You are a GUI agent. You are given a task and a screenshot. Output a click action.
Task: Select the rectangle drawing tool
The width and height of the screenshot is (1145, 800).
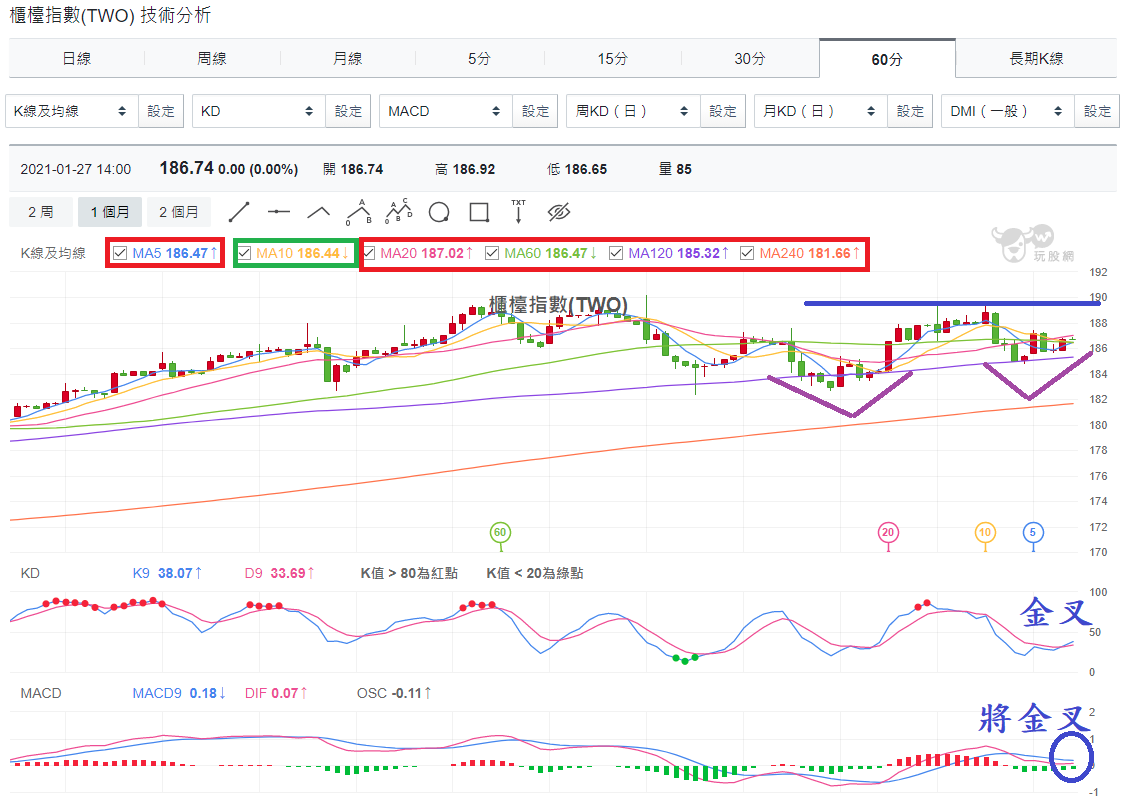point(479,212)
